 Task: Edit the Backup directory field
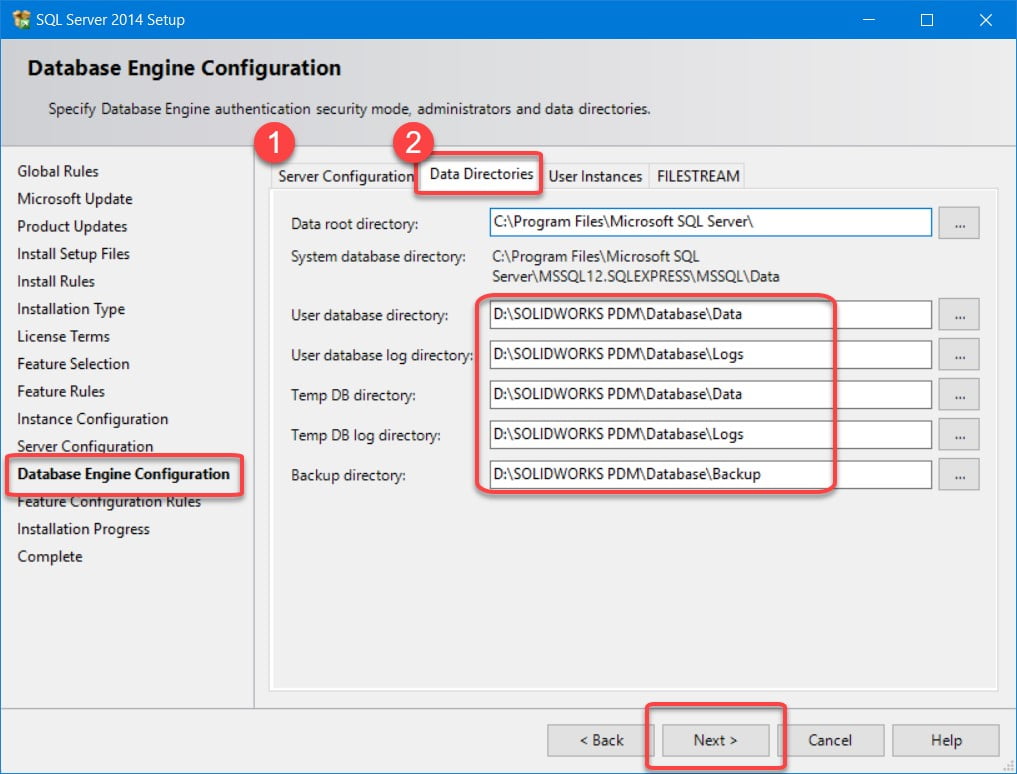710,475
